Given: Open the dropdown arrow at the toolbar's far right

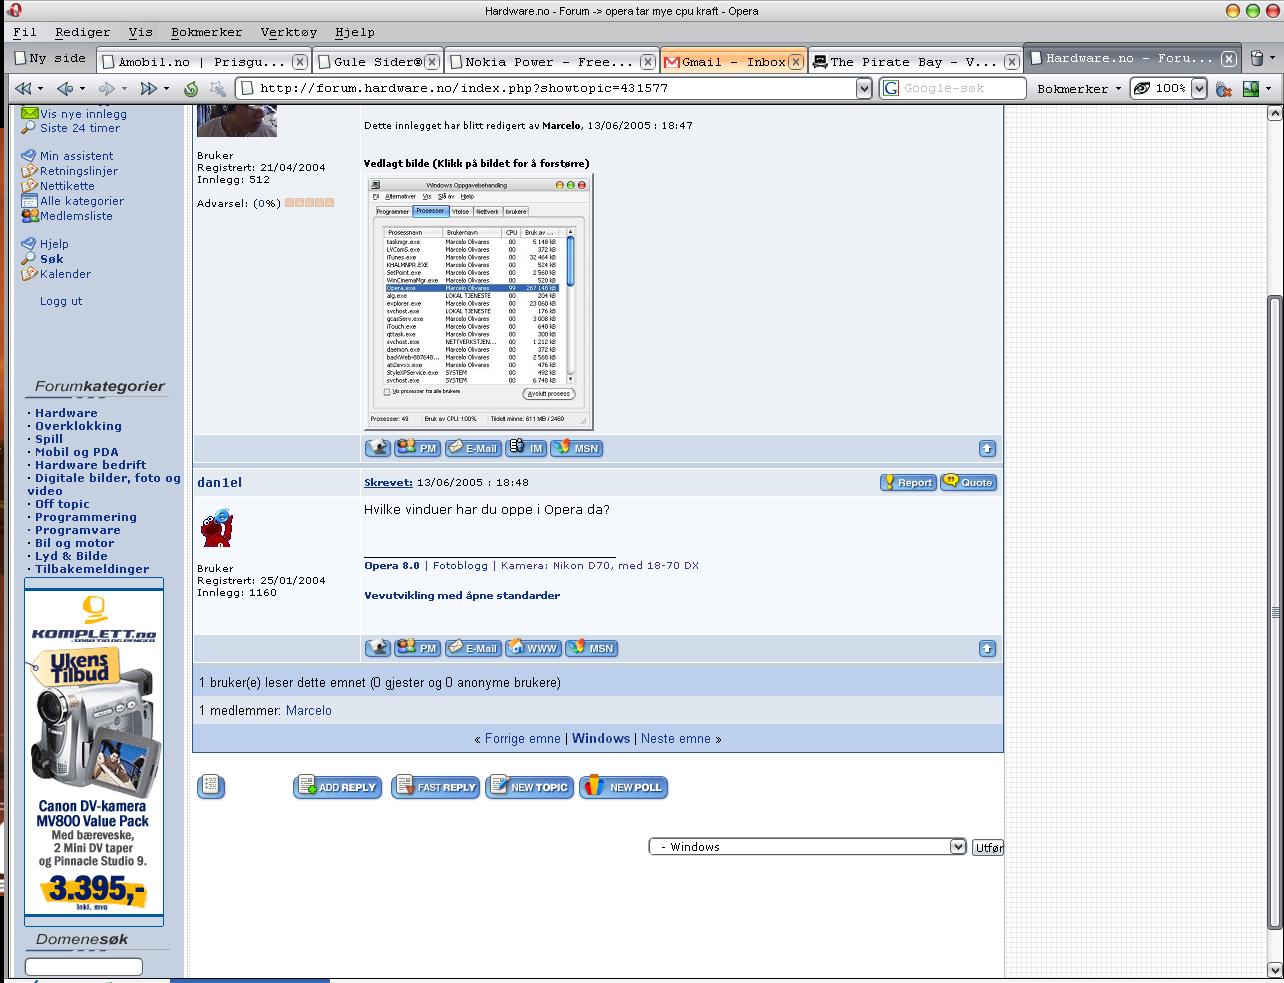Looking at the screenshot, I should point(1269,89).
